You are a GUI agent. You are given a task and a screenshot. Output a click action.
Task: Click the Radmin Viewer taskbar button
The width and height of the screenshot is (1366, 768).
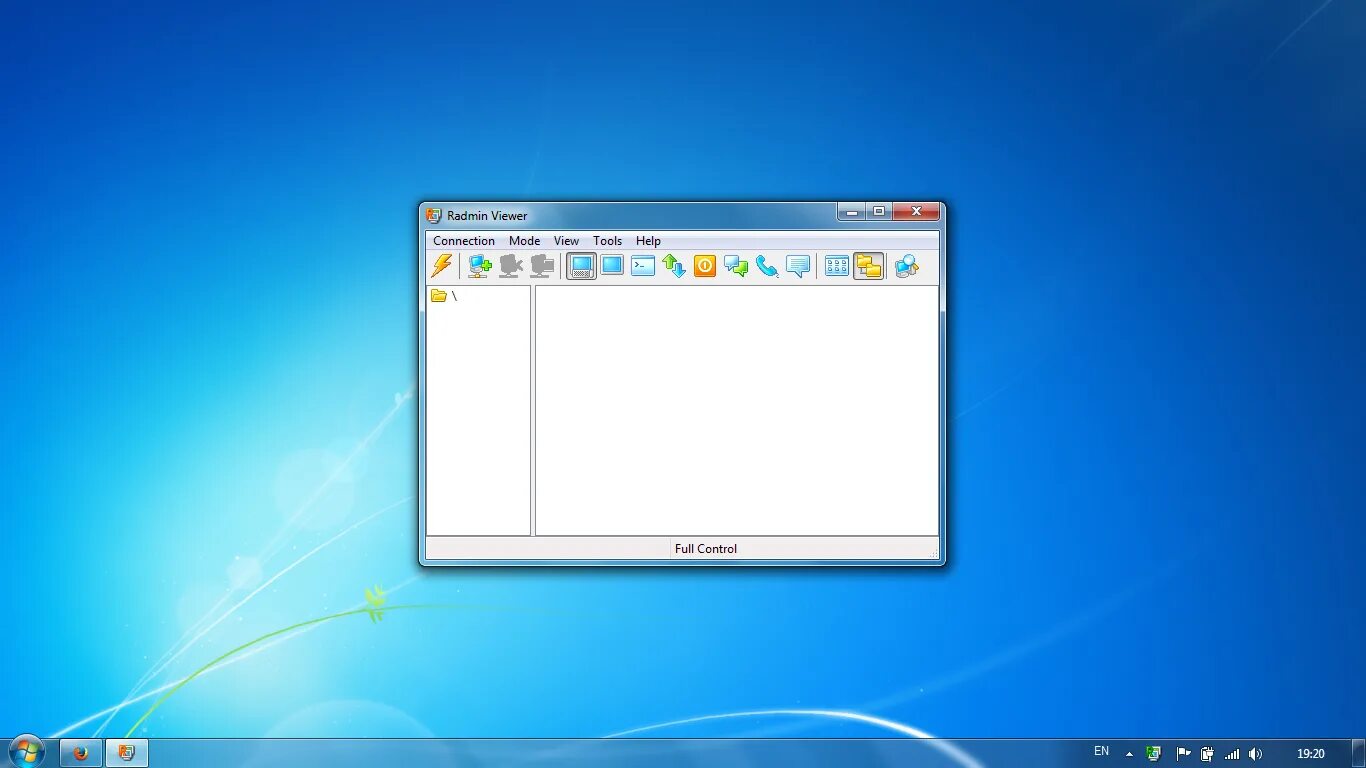pos(127,753)
